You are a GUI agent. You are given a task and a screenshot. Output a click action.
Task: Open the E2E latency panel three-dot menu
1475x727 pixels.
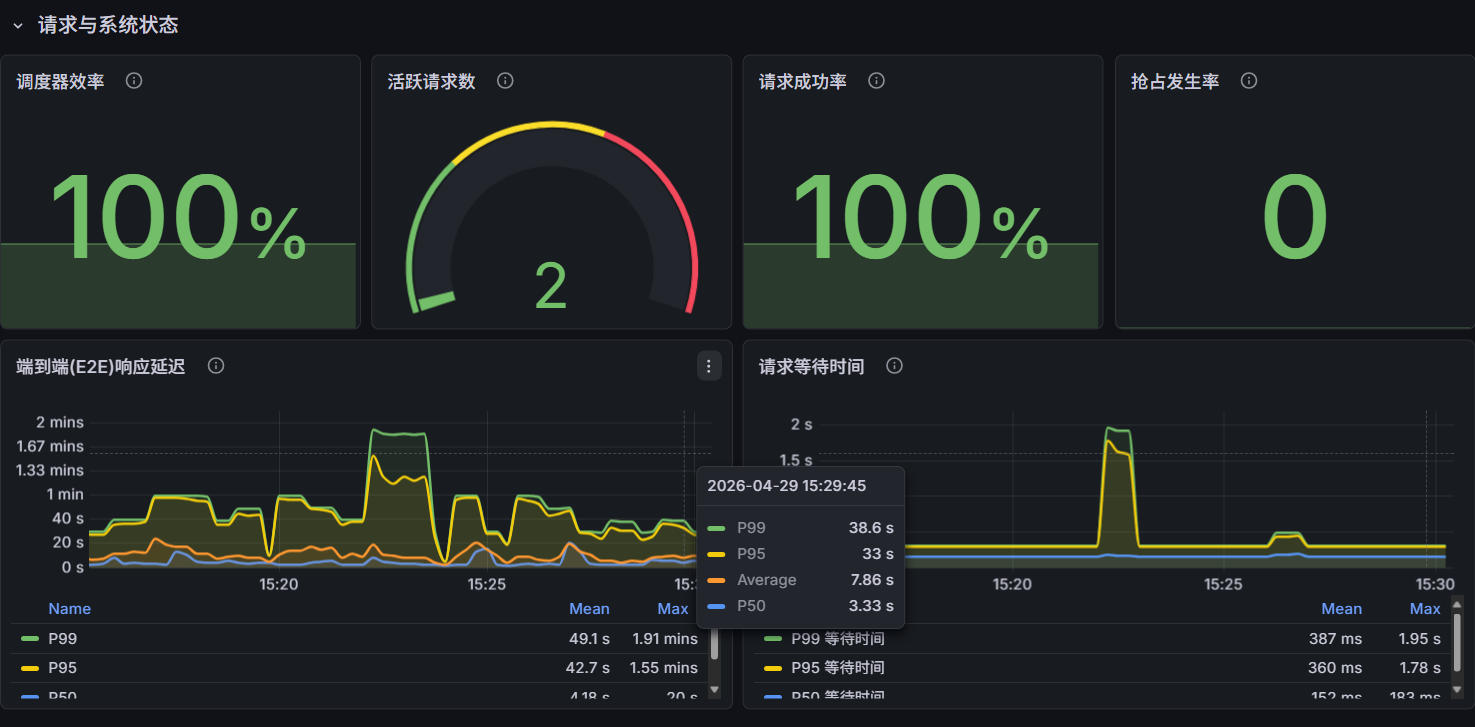coord(709,366)
